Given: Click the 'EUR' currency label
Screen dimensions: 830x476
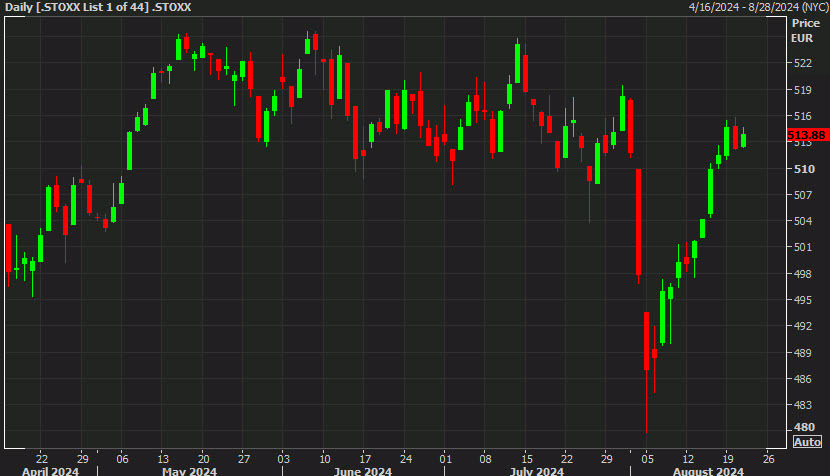Looking at the screenshot, I should pos(802,38).
